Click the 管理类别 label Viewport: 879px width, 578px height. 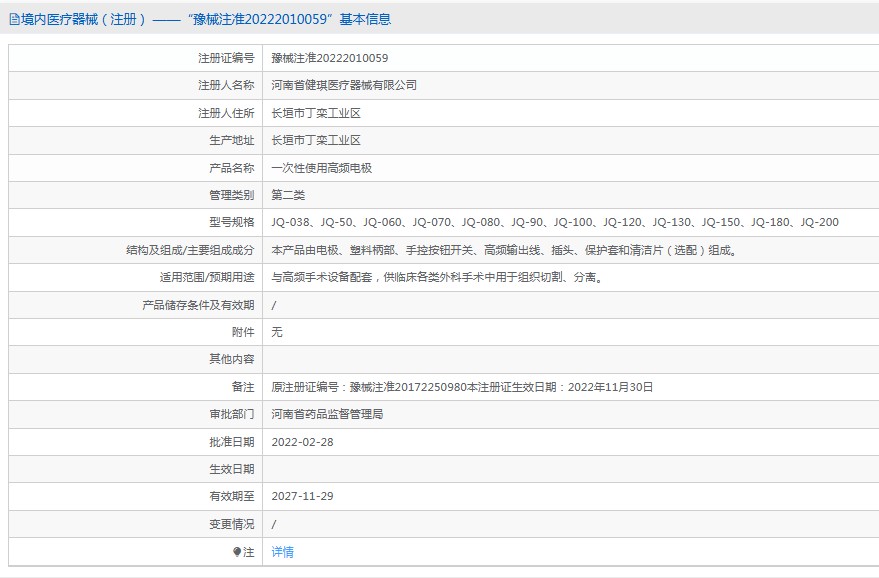(232, 195)
